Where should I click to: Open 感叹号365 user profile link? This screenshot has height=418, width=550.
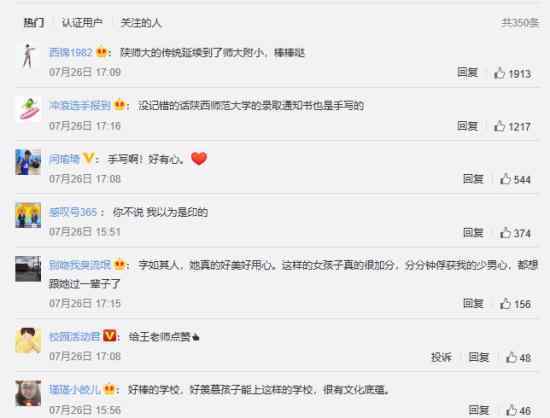pos(73,212)
